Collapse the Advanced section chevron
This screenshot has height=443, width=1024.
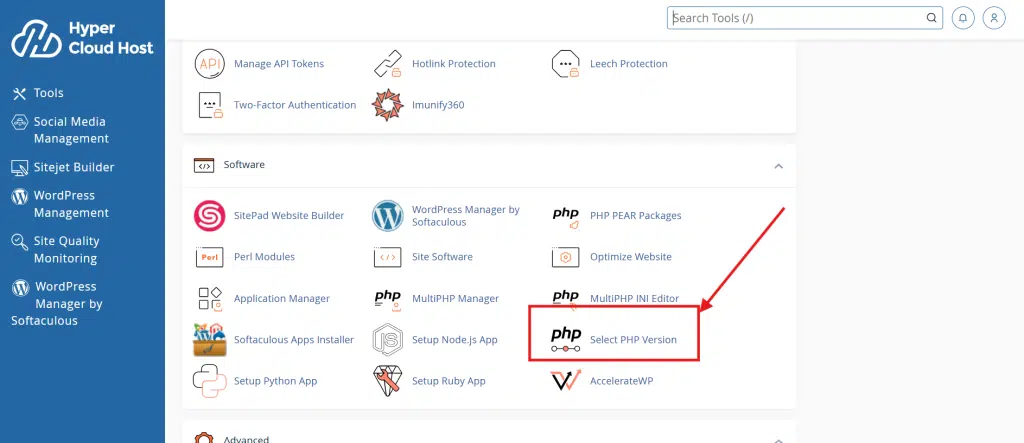pos(778,440)
